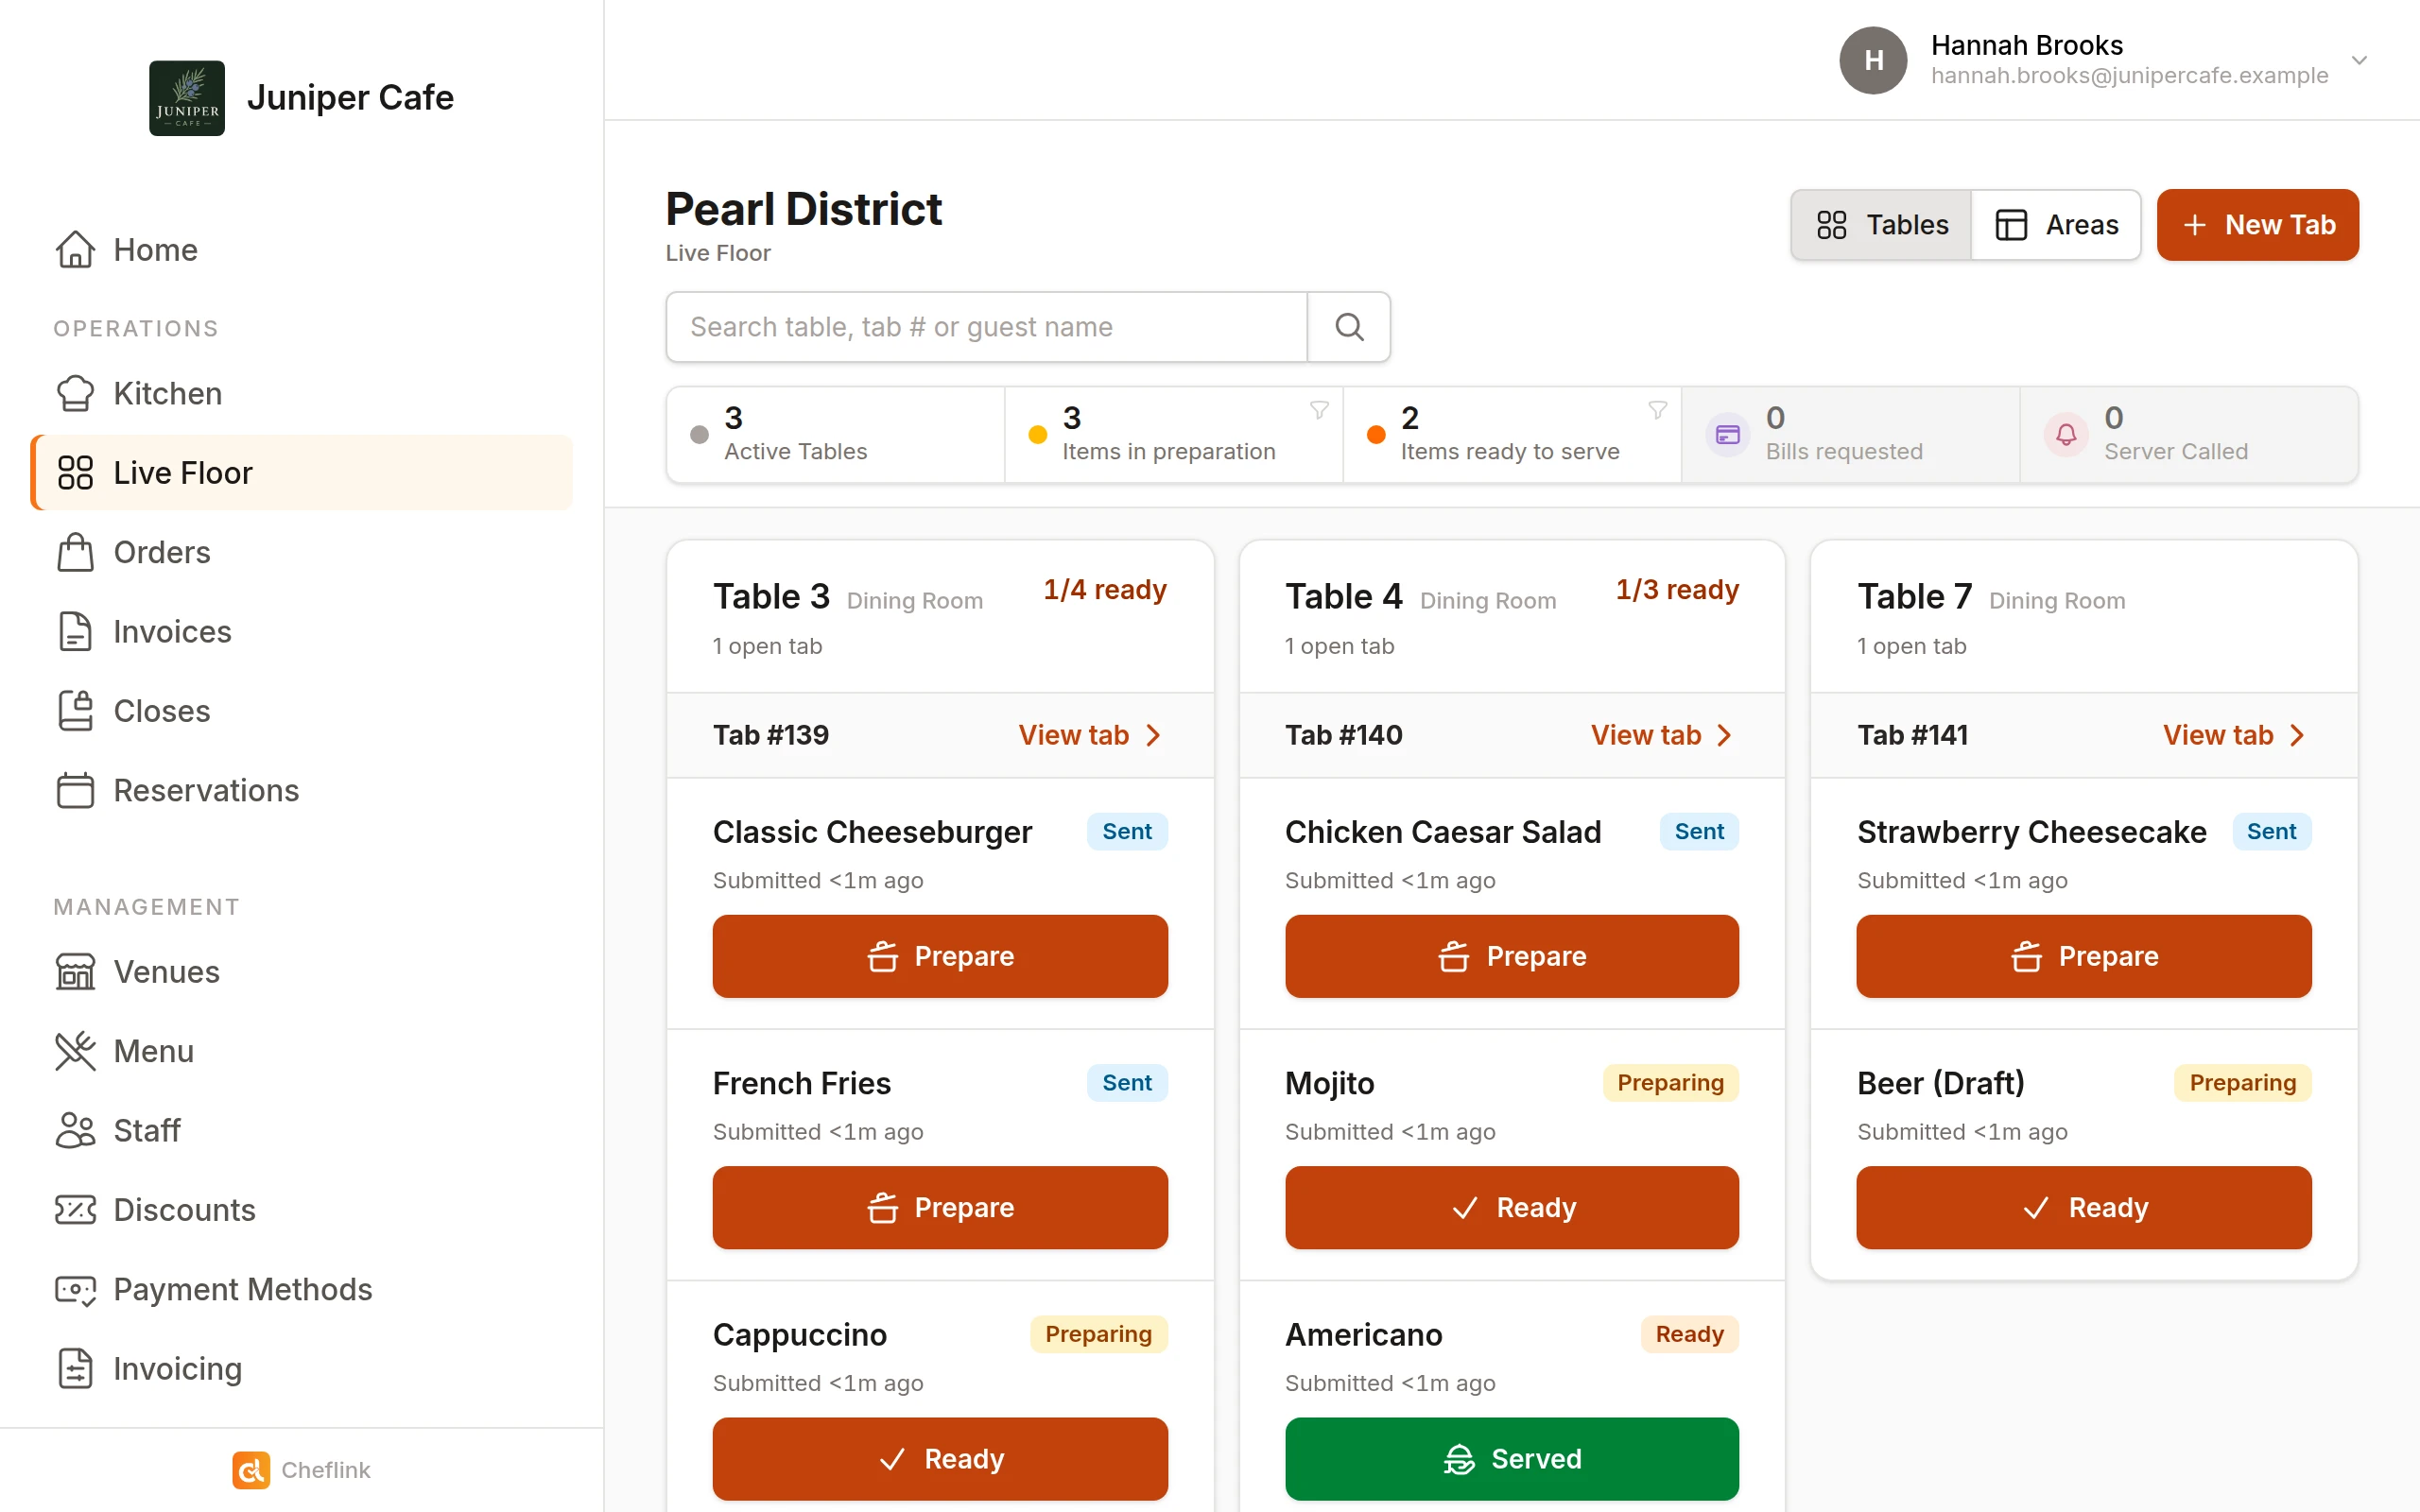Mark Cappuccino as Ready
The image size is (2420, 1512).
coord(940,1458)
